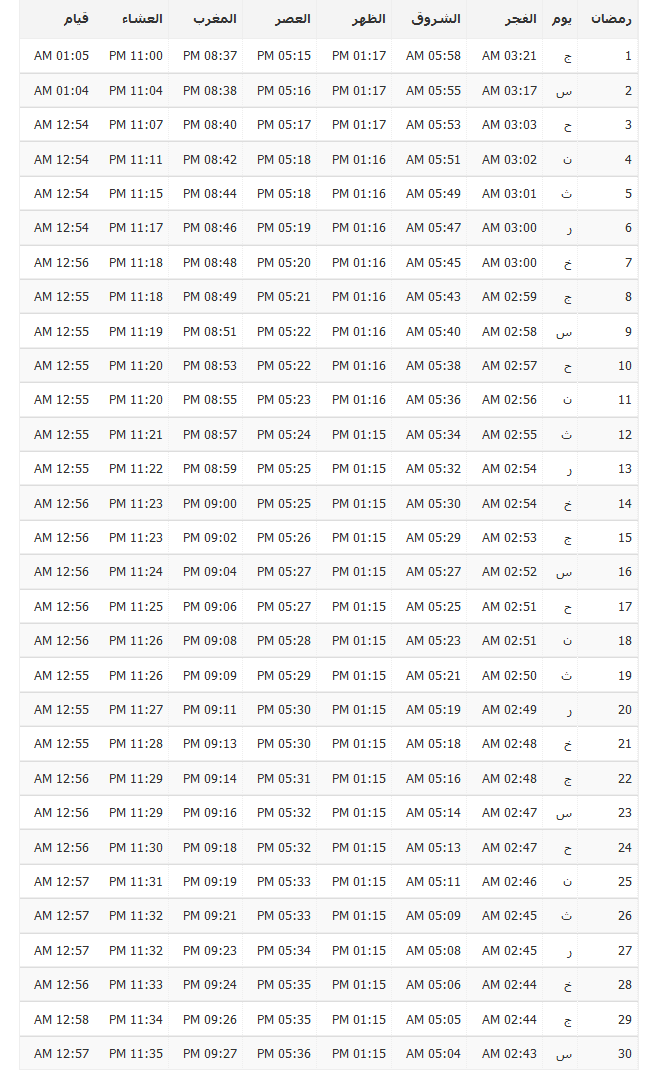Select the العشاء column header

(142, 19)
